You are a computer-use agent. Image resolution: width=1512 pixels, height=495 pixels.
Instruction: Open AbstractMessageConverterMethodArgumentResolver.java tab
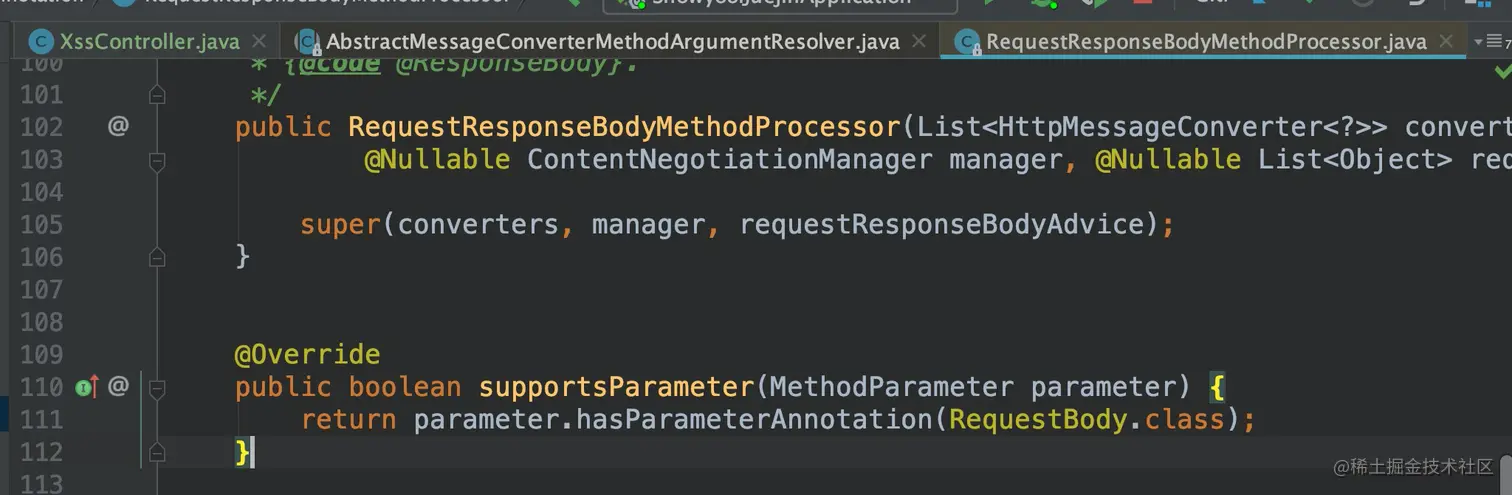[612, 42]
